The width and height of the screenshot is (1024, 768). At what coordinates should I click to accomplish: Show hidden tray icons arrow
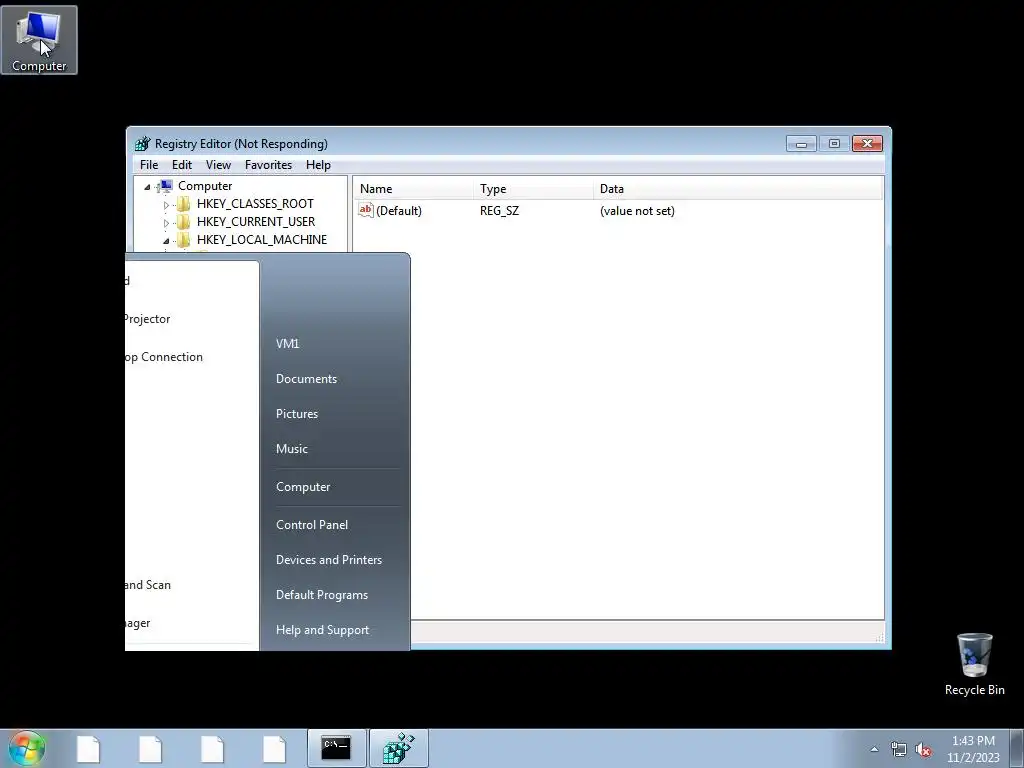(874, 749)
